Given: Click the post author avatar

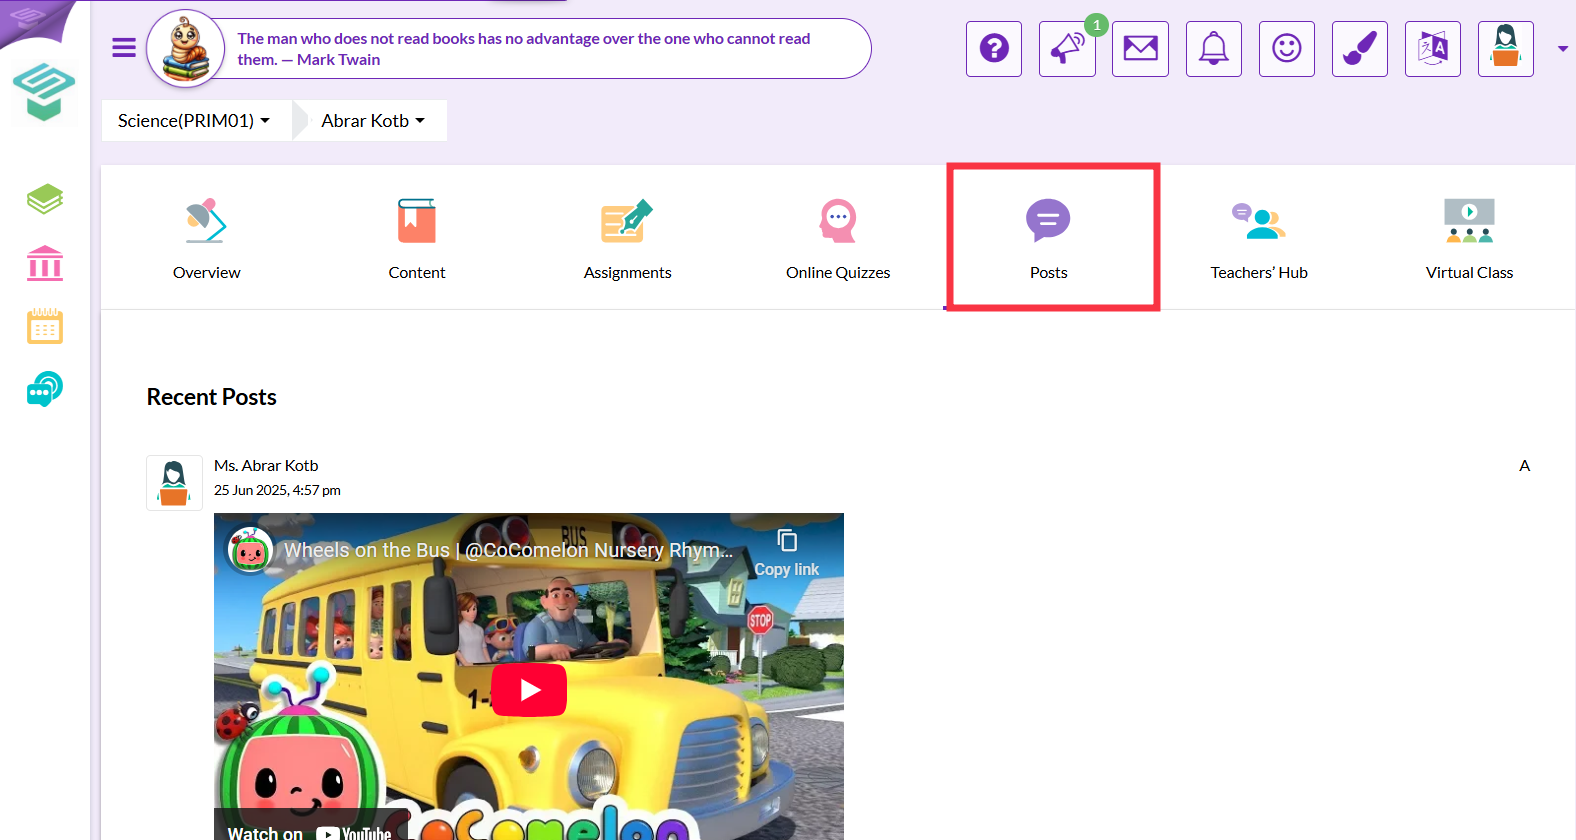Looking at the screenshot, I should 174,483.
